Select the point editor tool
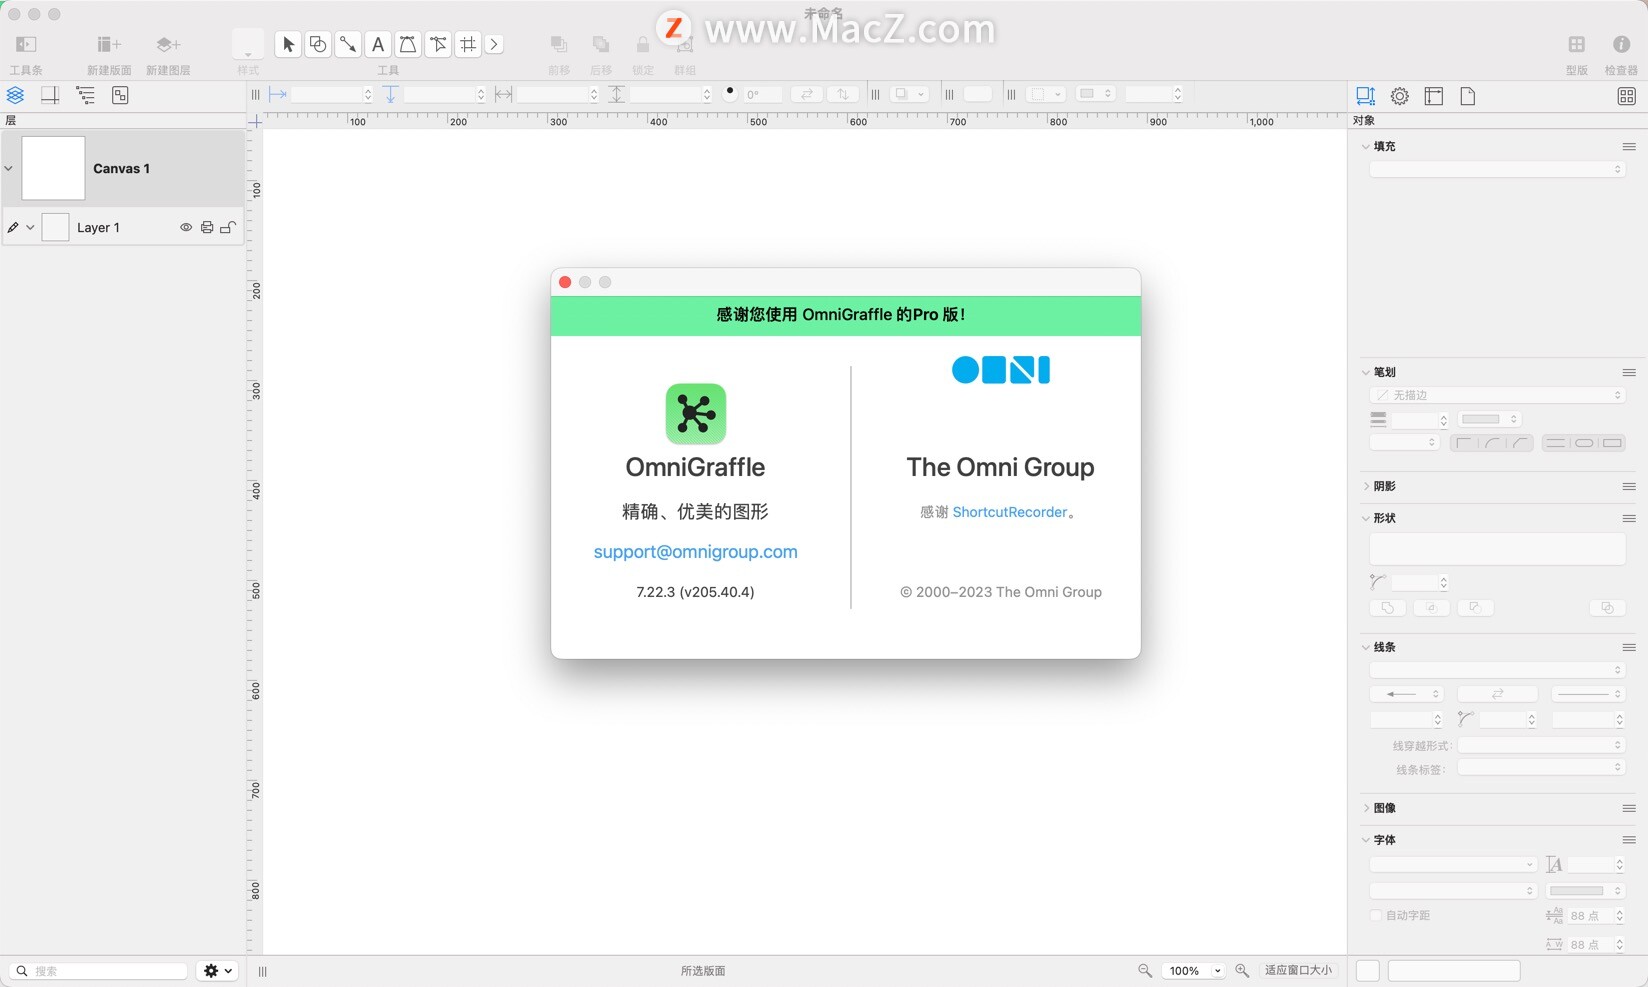This screenshot has width=1648, height=987. [438, 44]
